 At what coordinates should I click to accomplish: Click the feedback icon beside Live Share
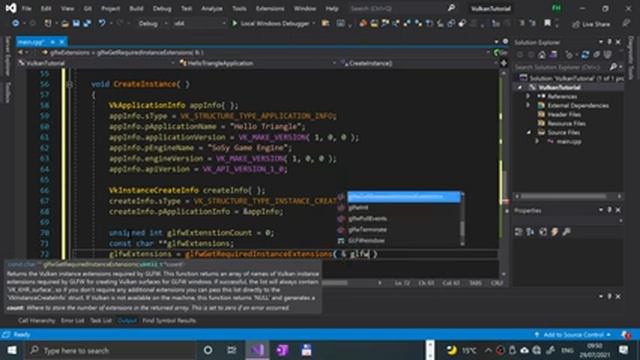click(x=626, y=24)
